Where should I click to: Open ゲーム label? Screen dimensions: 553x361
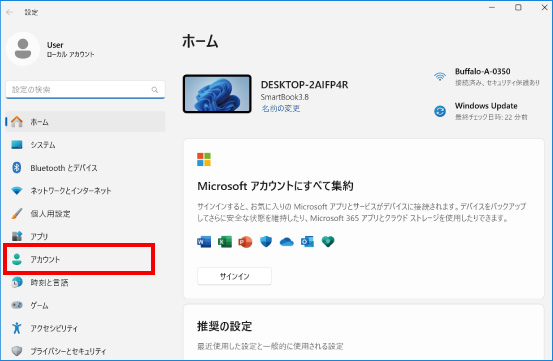click(x=39, y=305)
